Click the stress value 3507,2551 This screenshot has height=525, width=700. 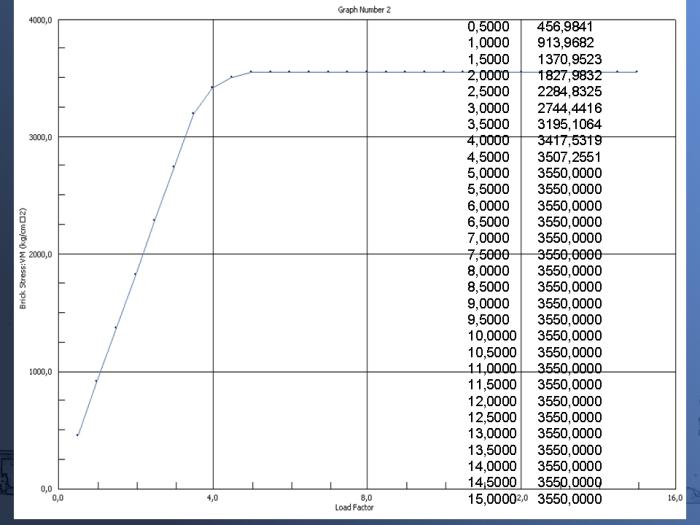click(569, 156)
